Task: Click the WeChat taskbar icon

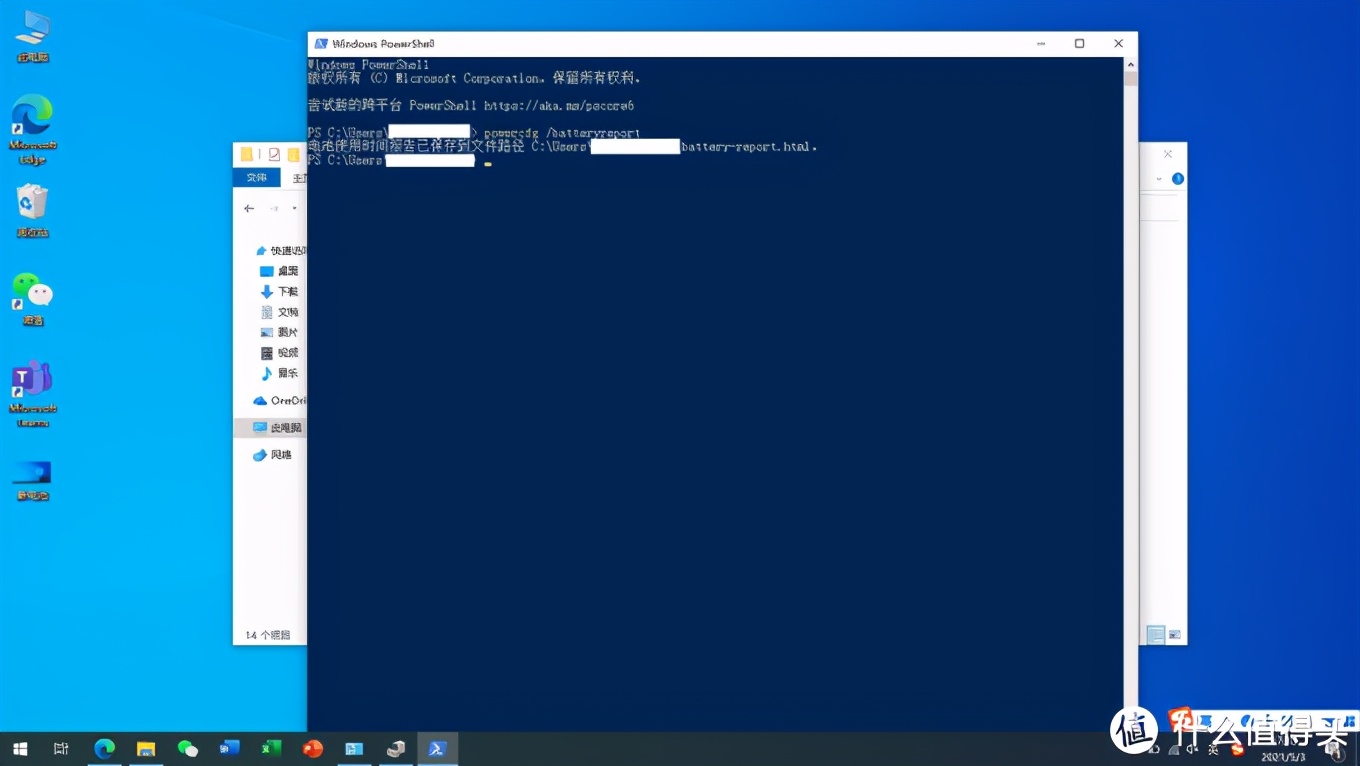Action: 187,748
